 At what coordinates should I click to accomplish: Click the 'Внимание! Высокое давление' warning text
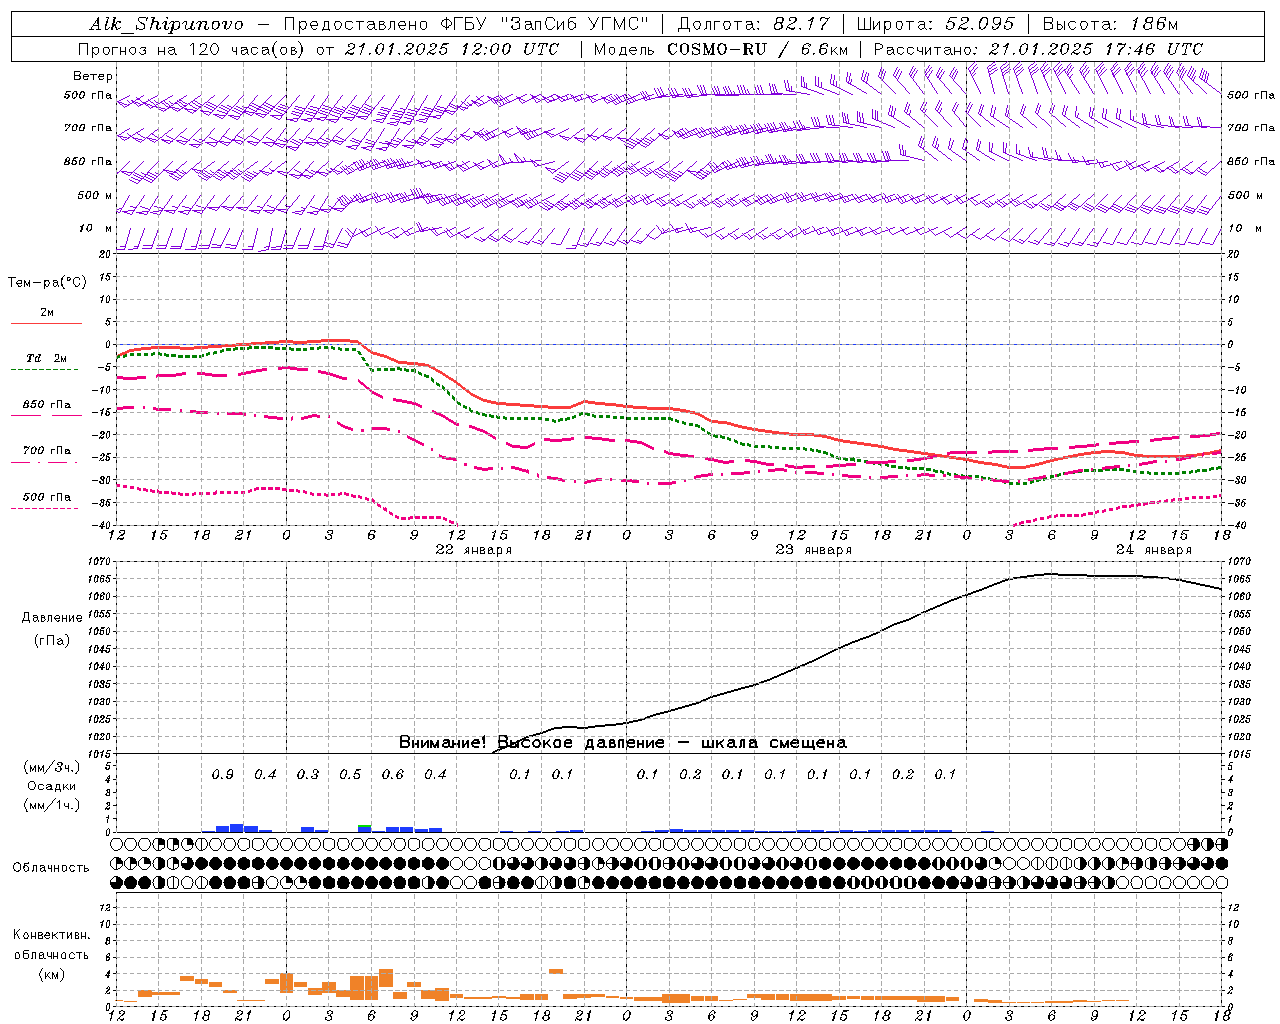[532, 742]
